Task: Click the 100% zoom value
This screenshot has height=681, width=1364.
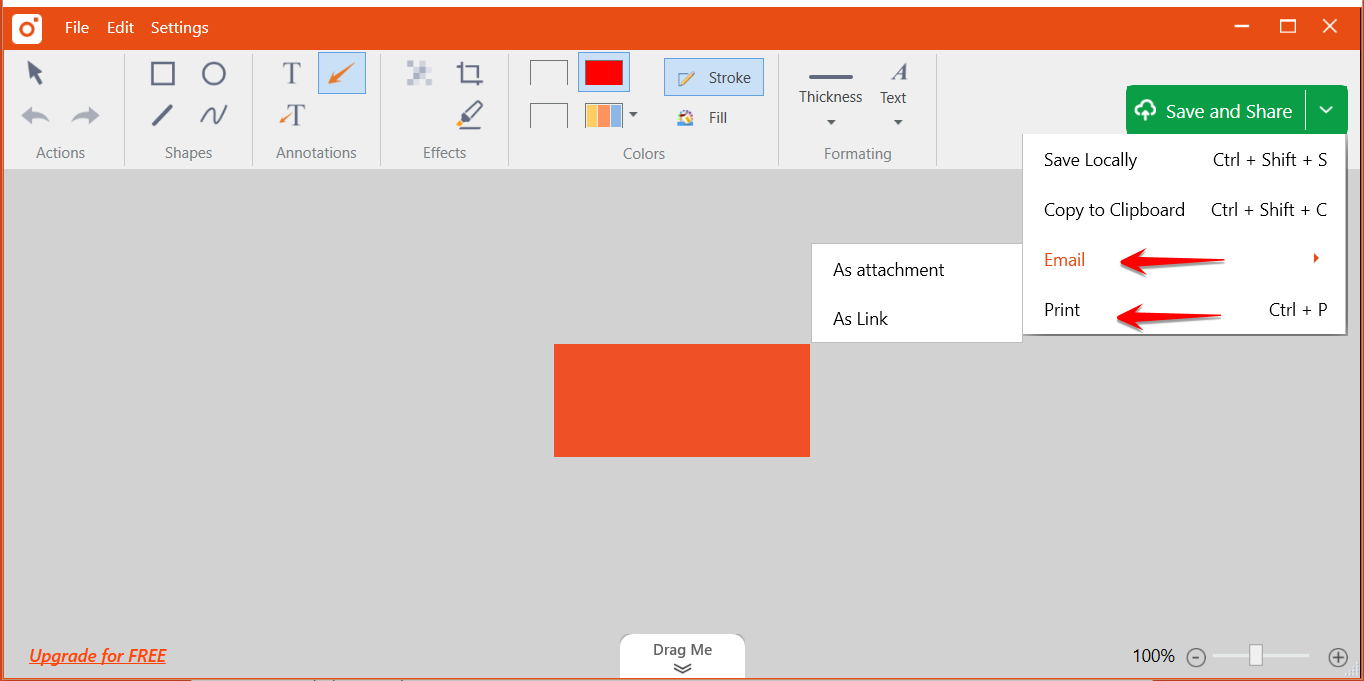Action: (x=1153, y=656)
